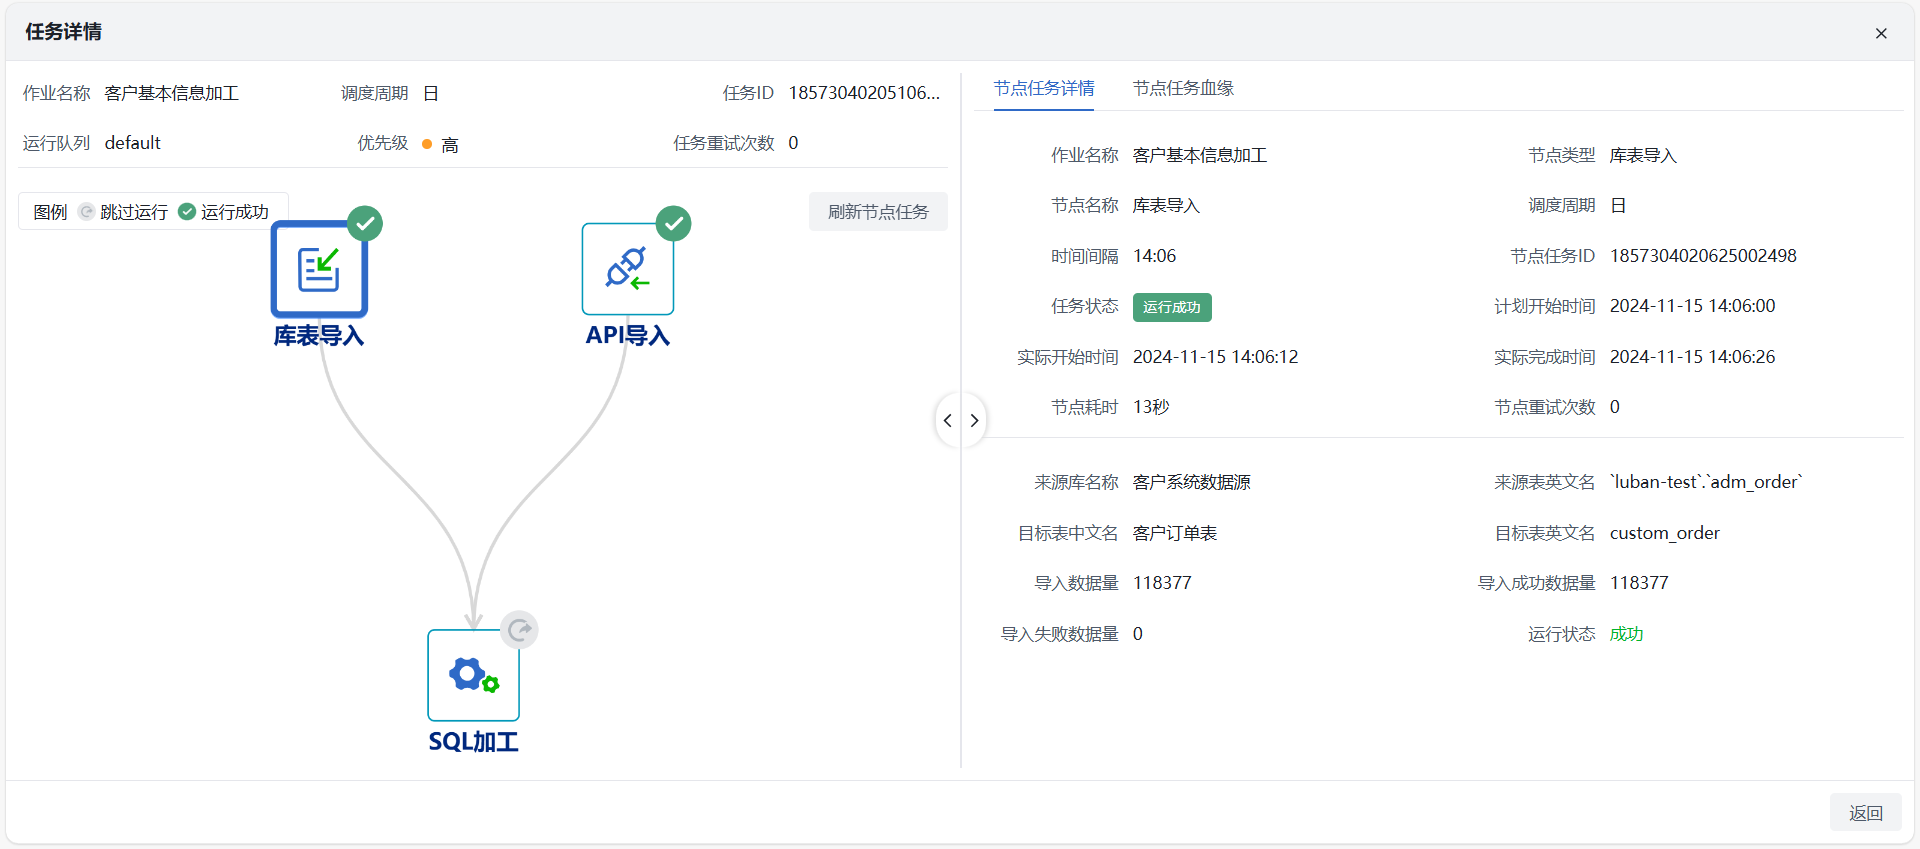Select the API导入 node icon
1920x849 pixels.
(x=628, y=269)
